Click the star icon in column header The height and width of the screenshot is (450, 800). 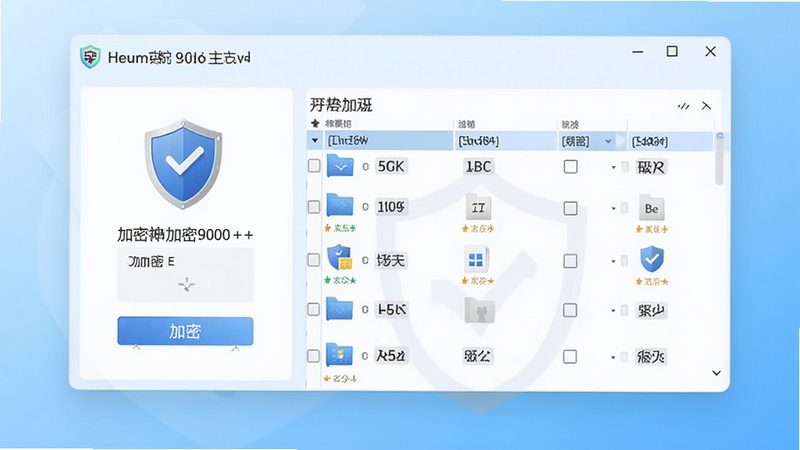315,123
